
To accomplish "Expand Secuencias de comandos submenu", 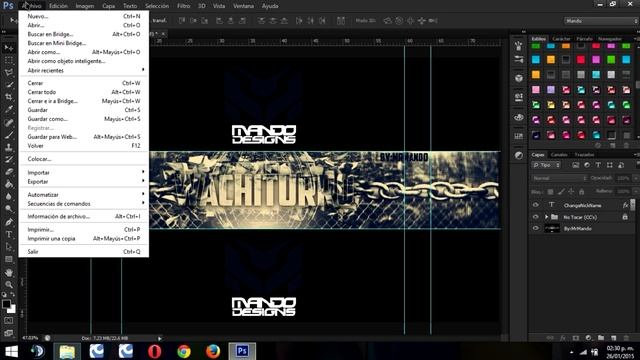I will click(84, 204).
